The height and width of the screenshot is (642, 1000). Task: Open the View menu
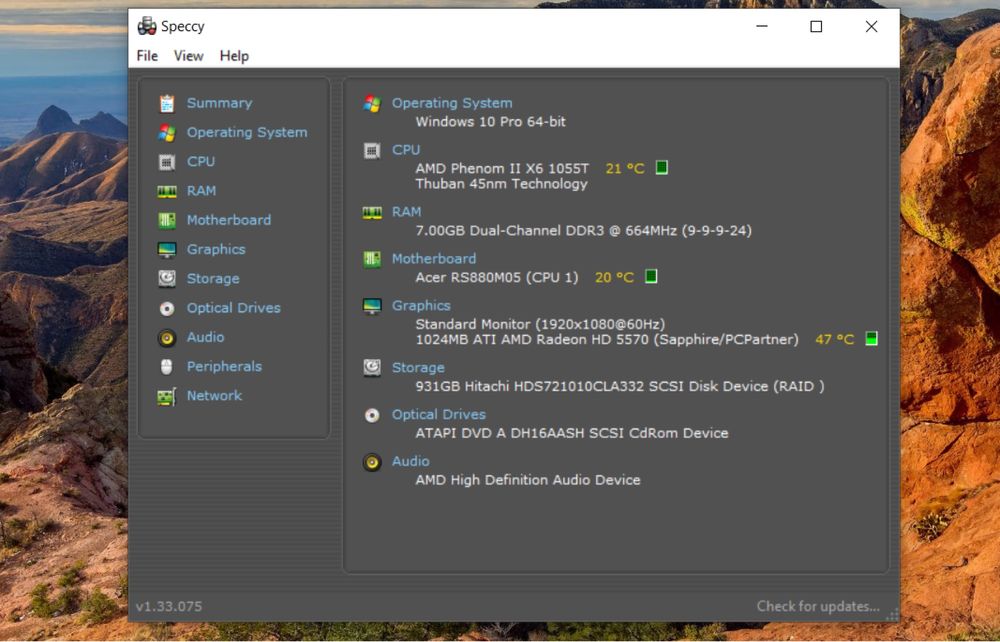189,56
